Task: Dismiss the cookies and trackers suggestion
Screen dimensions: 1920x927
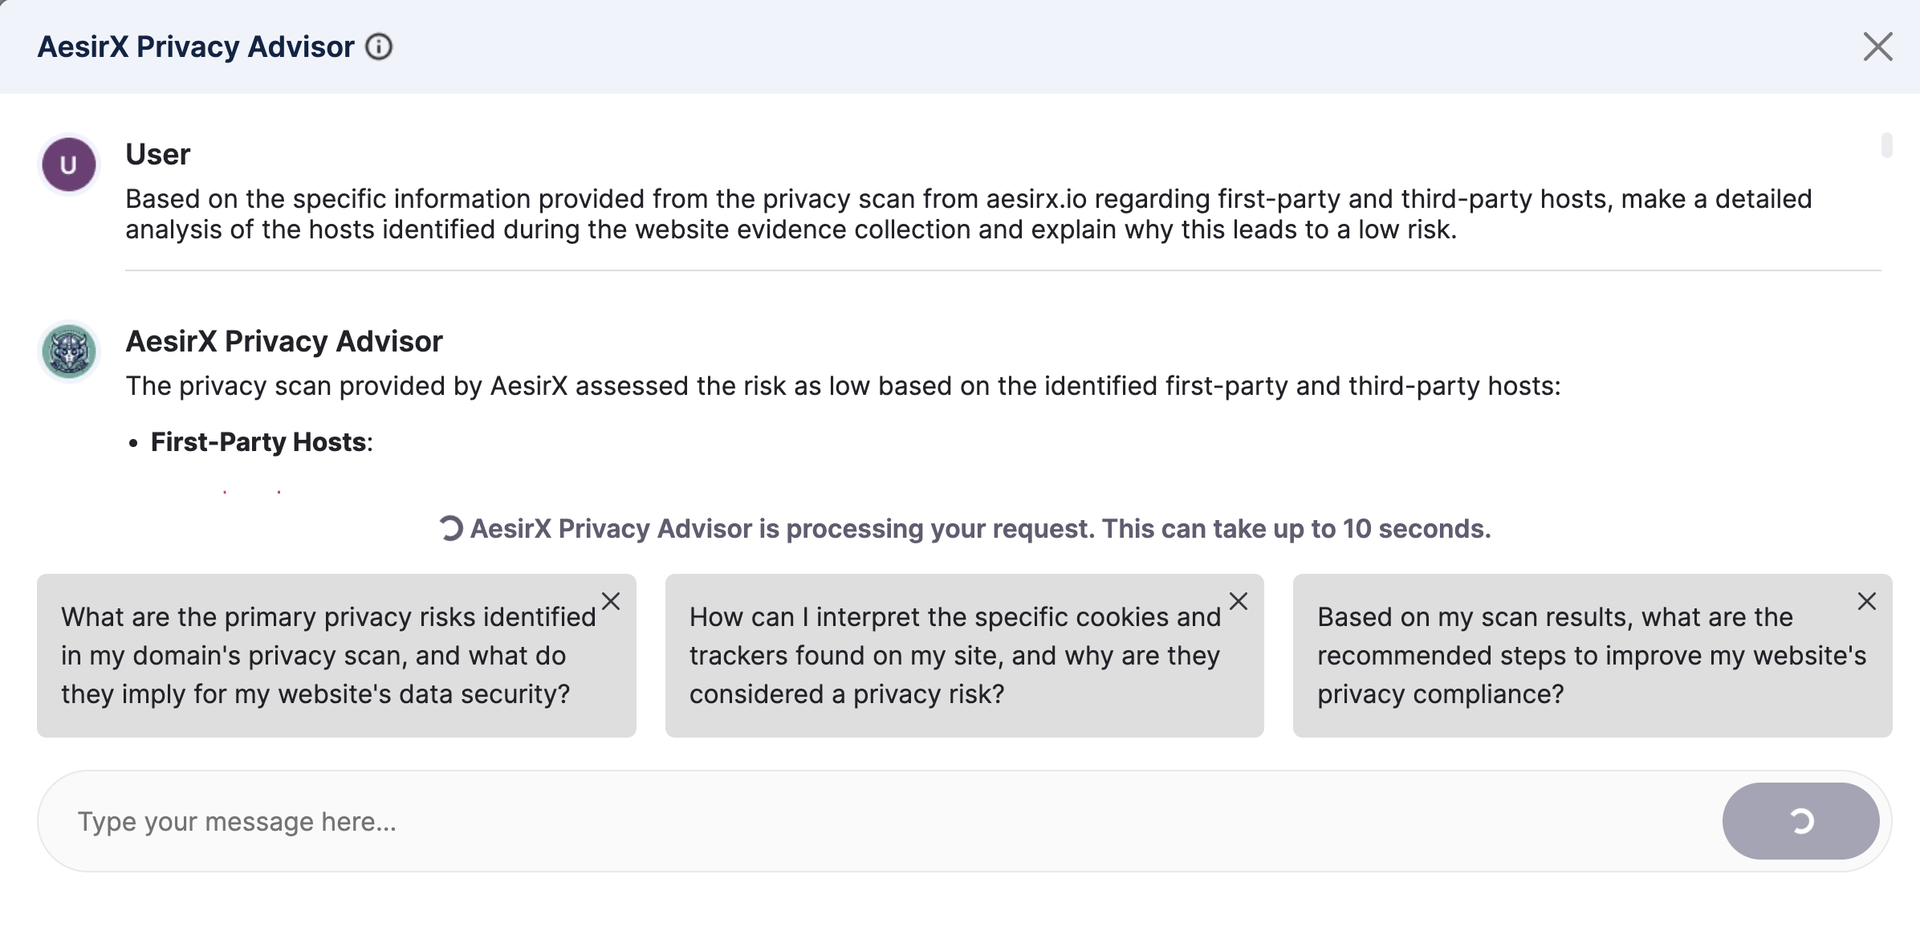Action: 1238,601
